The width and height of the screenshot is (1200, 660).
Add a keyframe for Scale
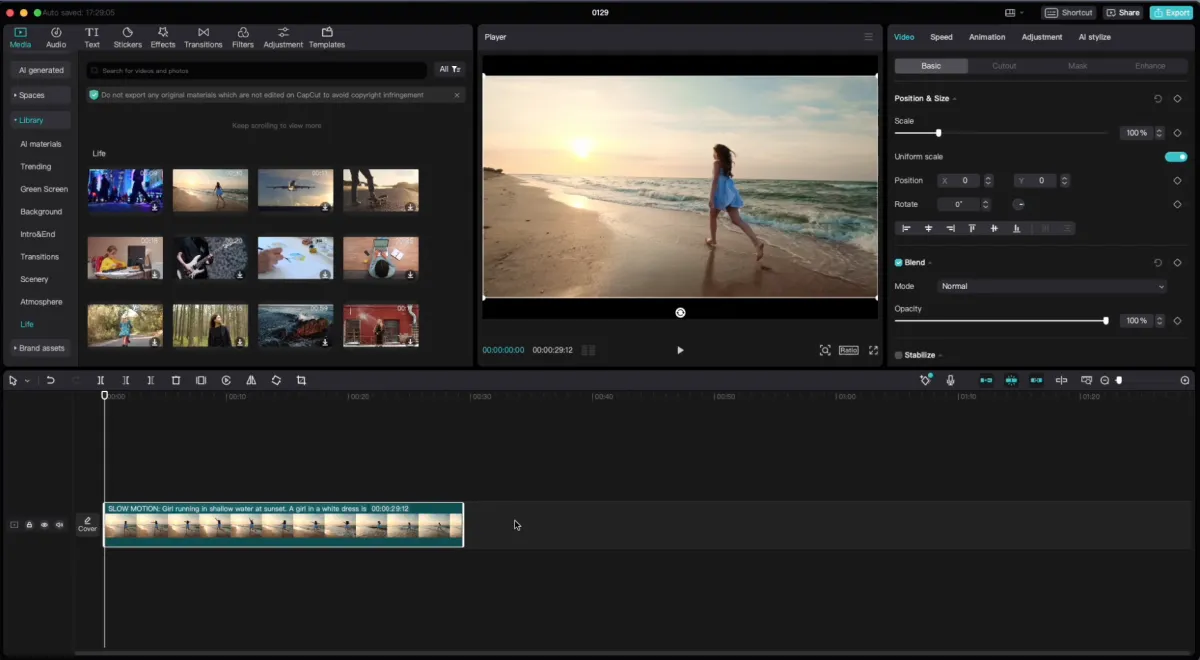tap(1177, 132)
